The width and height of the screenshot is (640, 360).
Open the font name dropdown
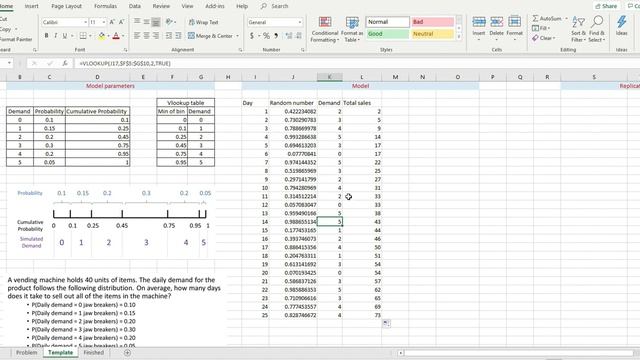click(x=85, y=22)
